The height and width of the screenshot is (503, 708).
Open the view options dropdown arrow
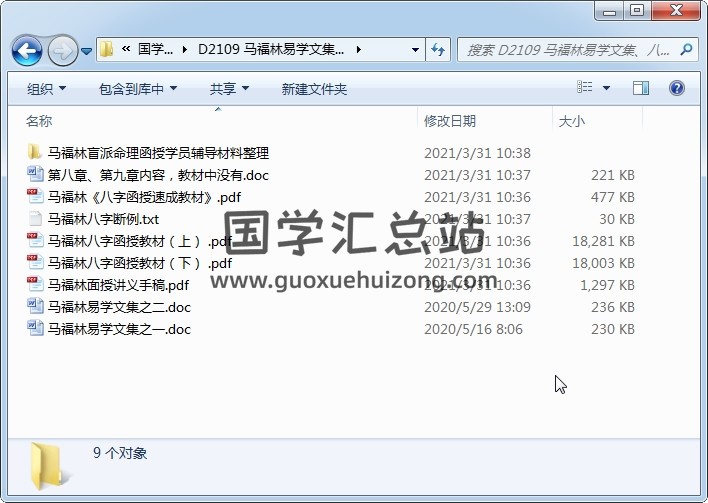606,88
